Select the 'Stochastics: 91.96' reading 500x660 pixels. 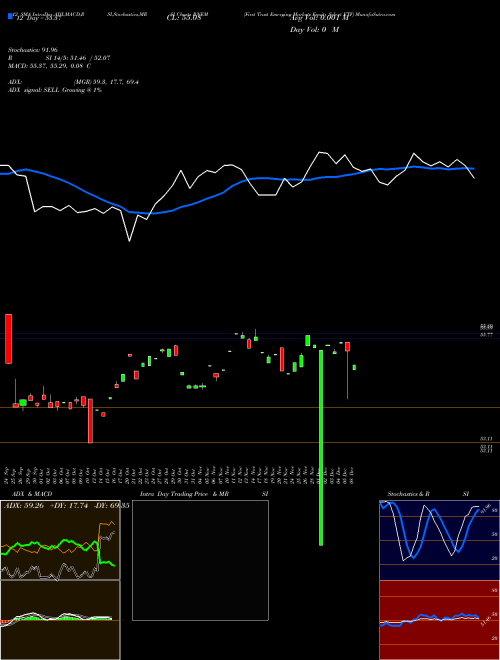32,50
